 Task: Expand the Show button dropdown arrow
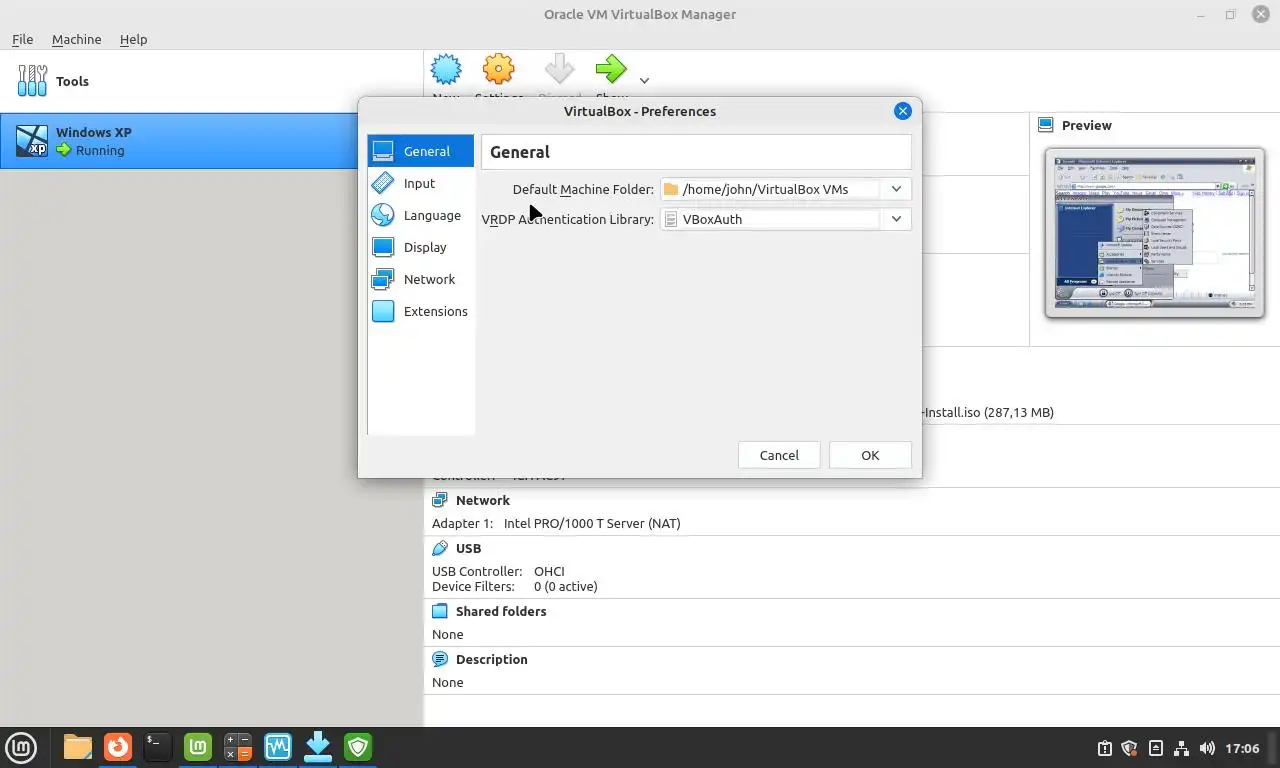tap(645, 81)
